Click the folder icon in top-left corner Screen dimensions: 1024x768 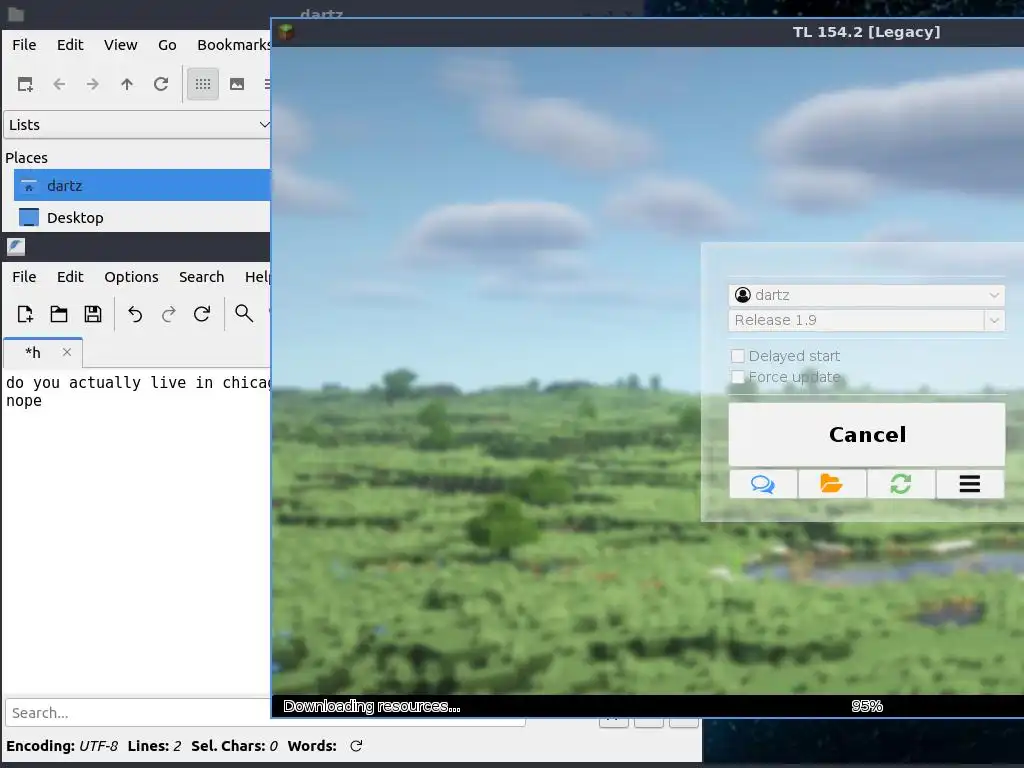pyautogui.click(x=16, y=14)
